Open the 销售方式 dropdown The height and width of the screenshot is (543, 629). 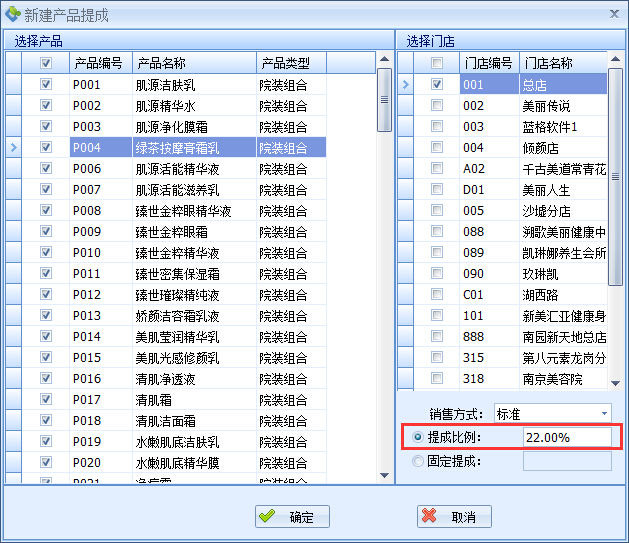coord(604,413)
